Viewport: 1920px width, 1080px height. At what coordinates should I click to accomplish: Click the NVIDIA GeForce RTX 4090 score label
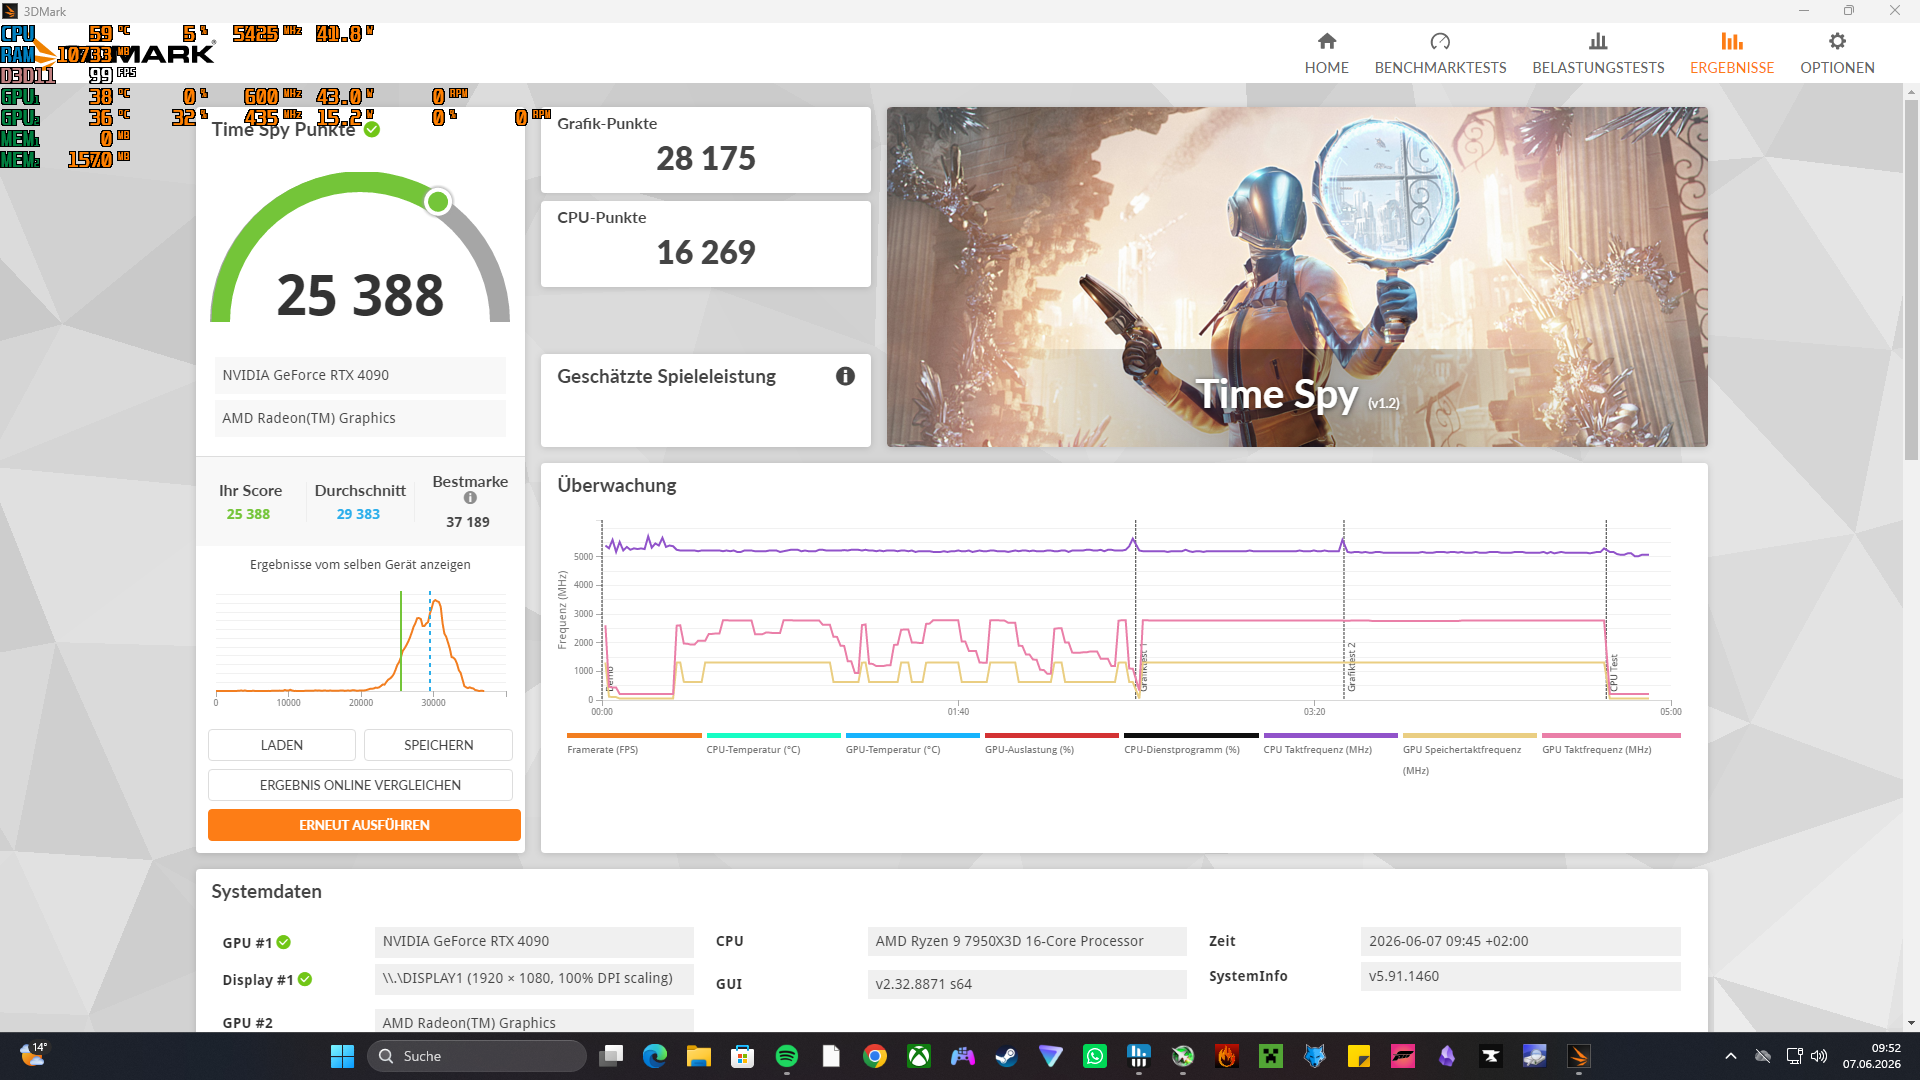pyautogui.click(x=360, y=375)
